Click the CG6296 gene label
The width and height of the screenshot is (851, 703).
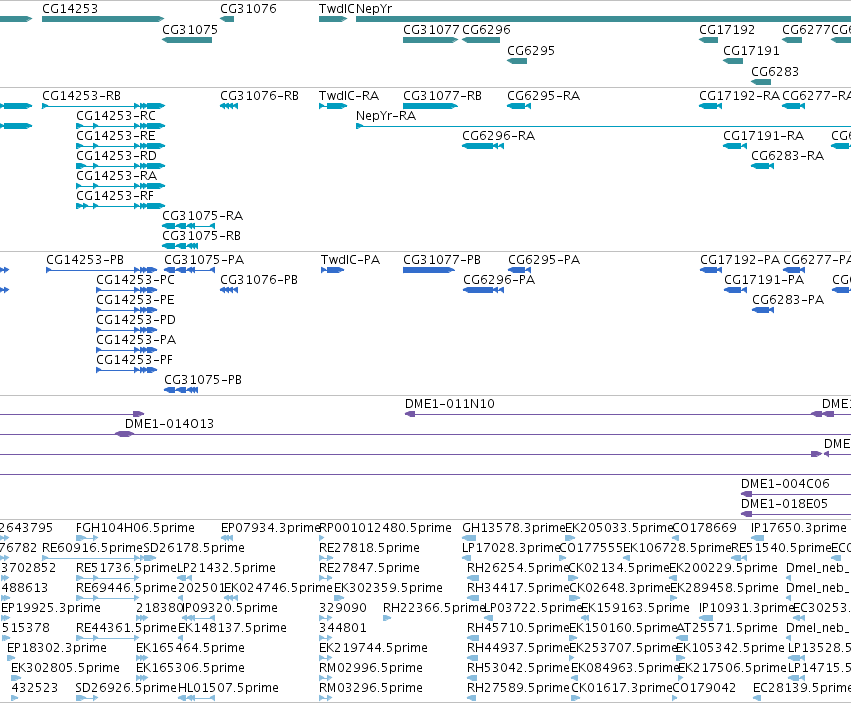[x=486, y=29]
